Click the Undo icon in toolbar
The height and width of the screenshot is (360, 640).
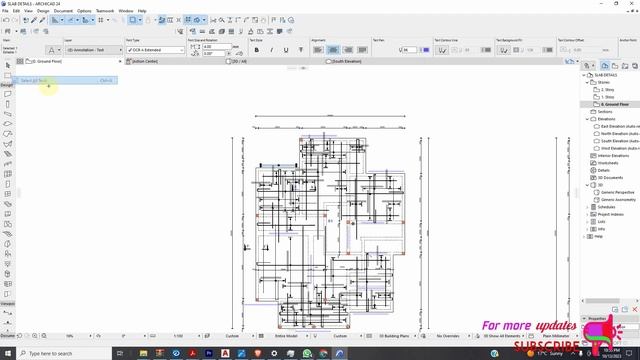(6, 20)
